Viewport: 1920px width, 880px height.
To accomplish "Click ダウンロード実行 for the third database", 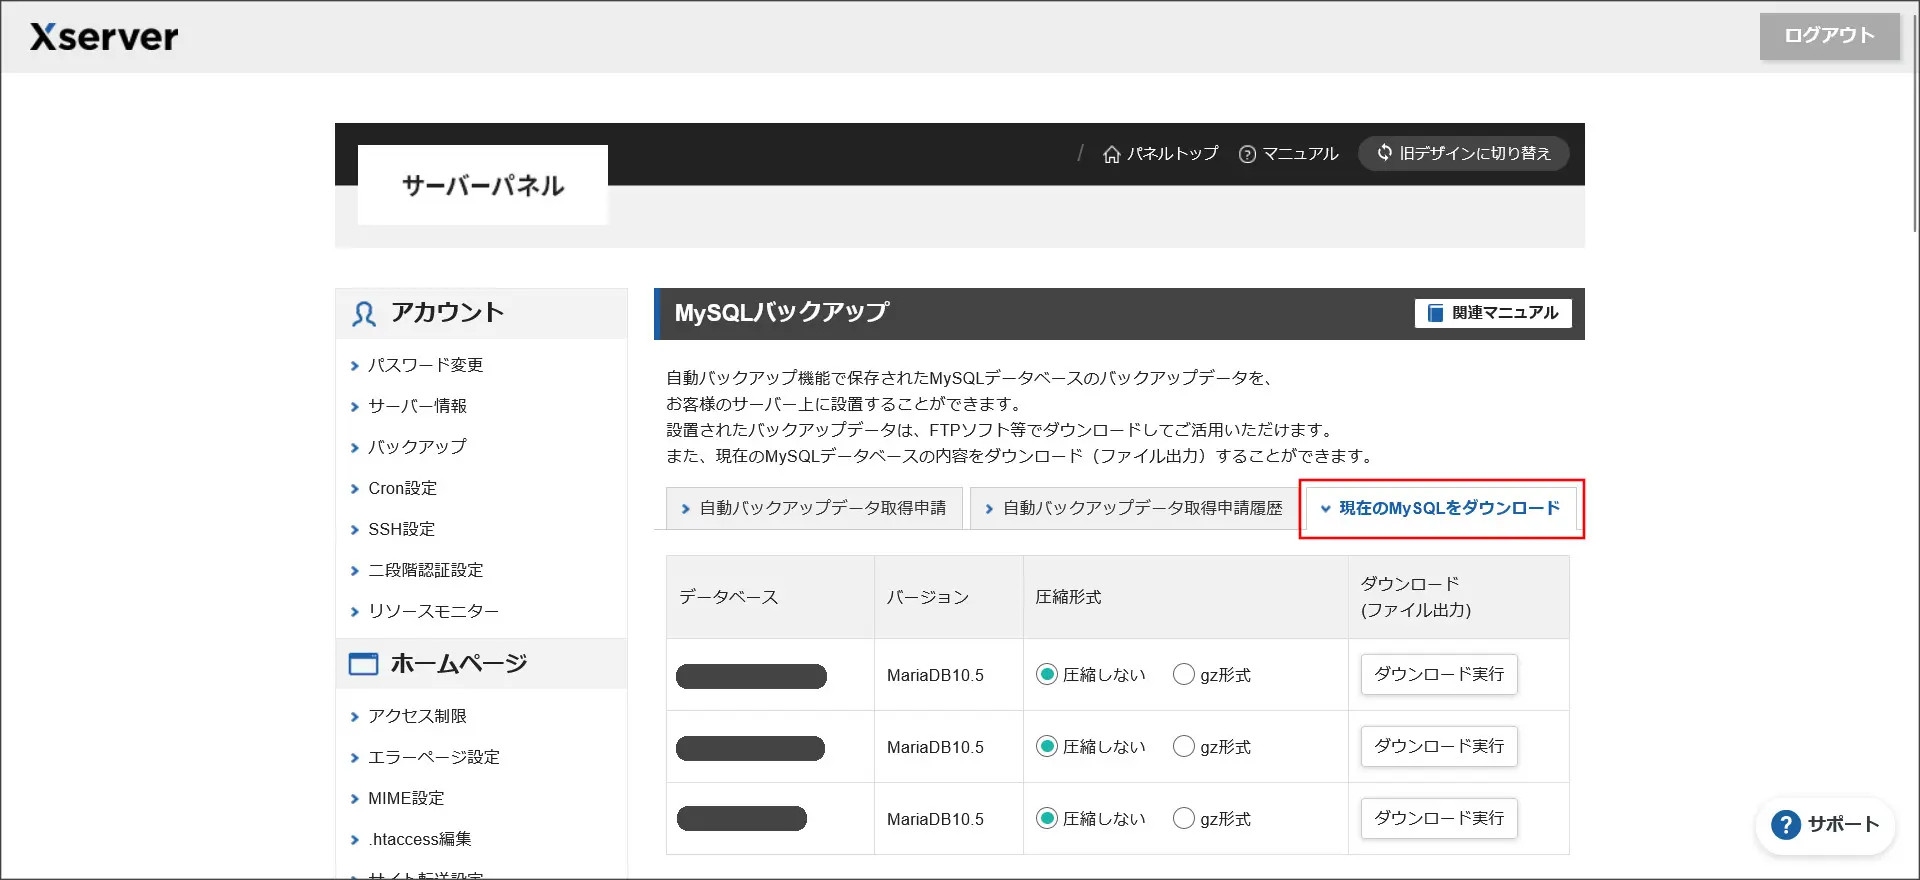I will [x=1439, y=818].
